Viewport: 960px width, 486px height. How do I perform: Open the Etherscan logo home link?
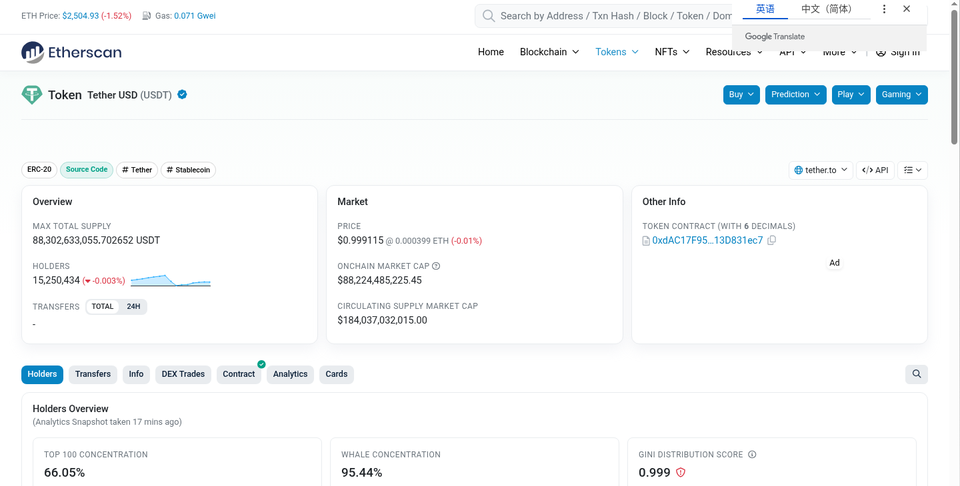point(71,52)
